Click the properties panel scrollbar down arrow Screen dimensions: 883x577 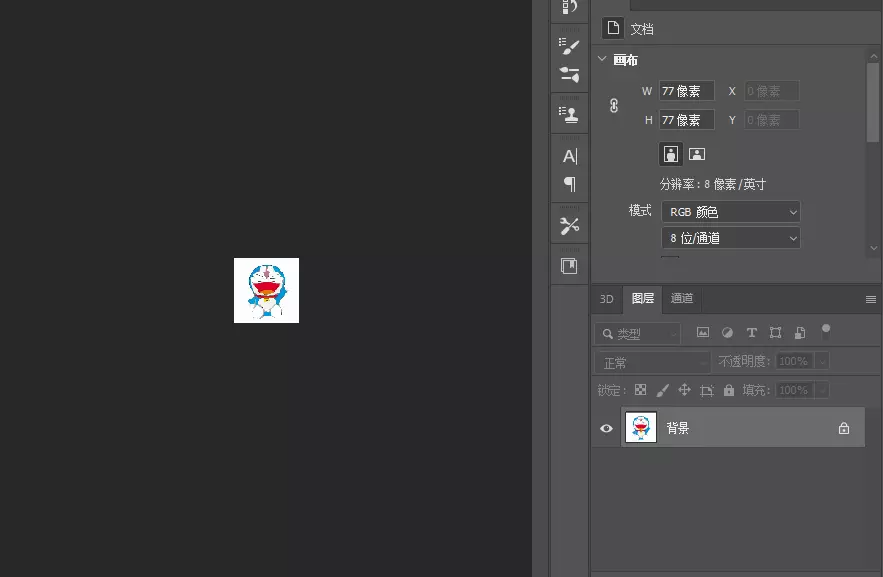873,248
